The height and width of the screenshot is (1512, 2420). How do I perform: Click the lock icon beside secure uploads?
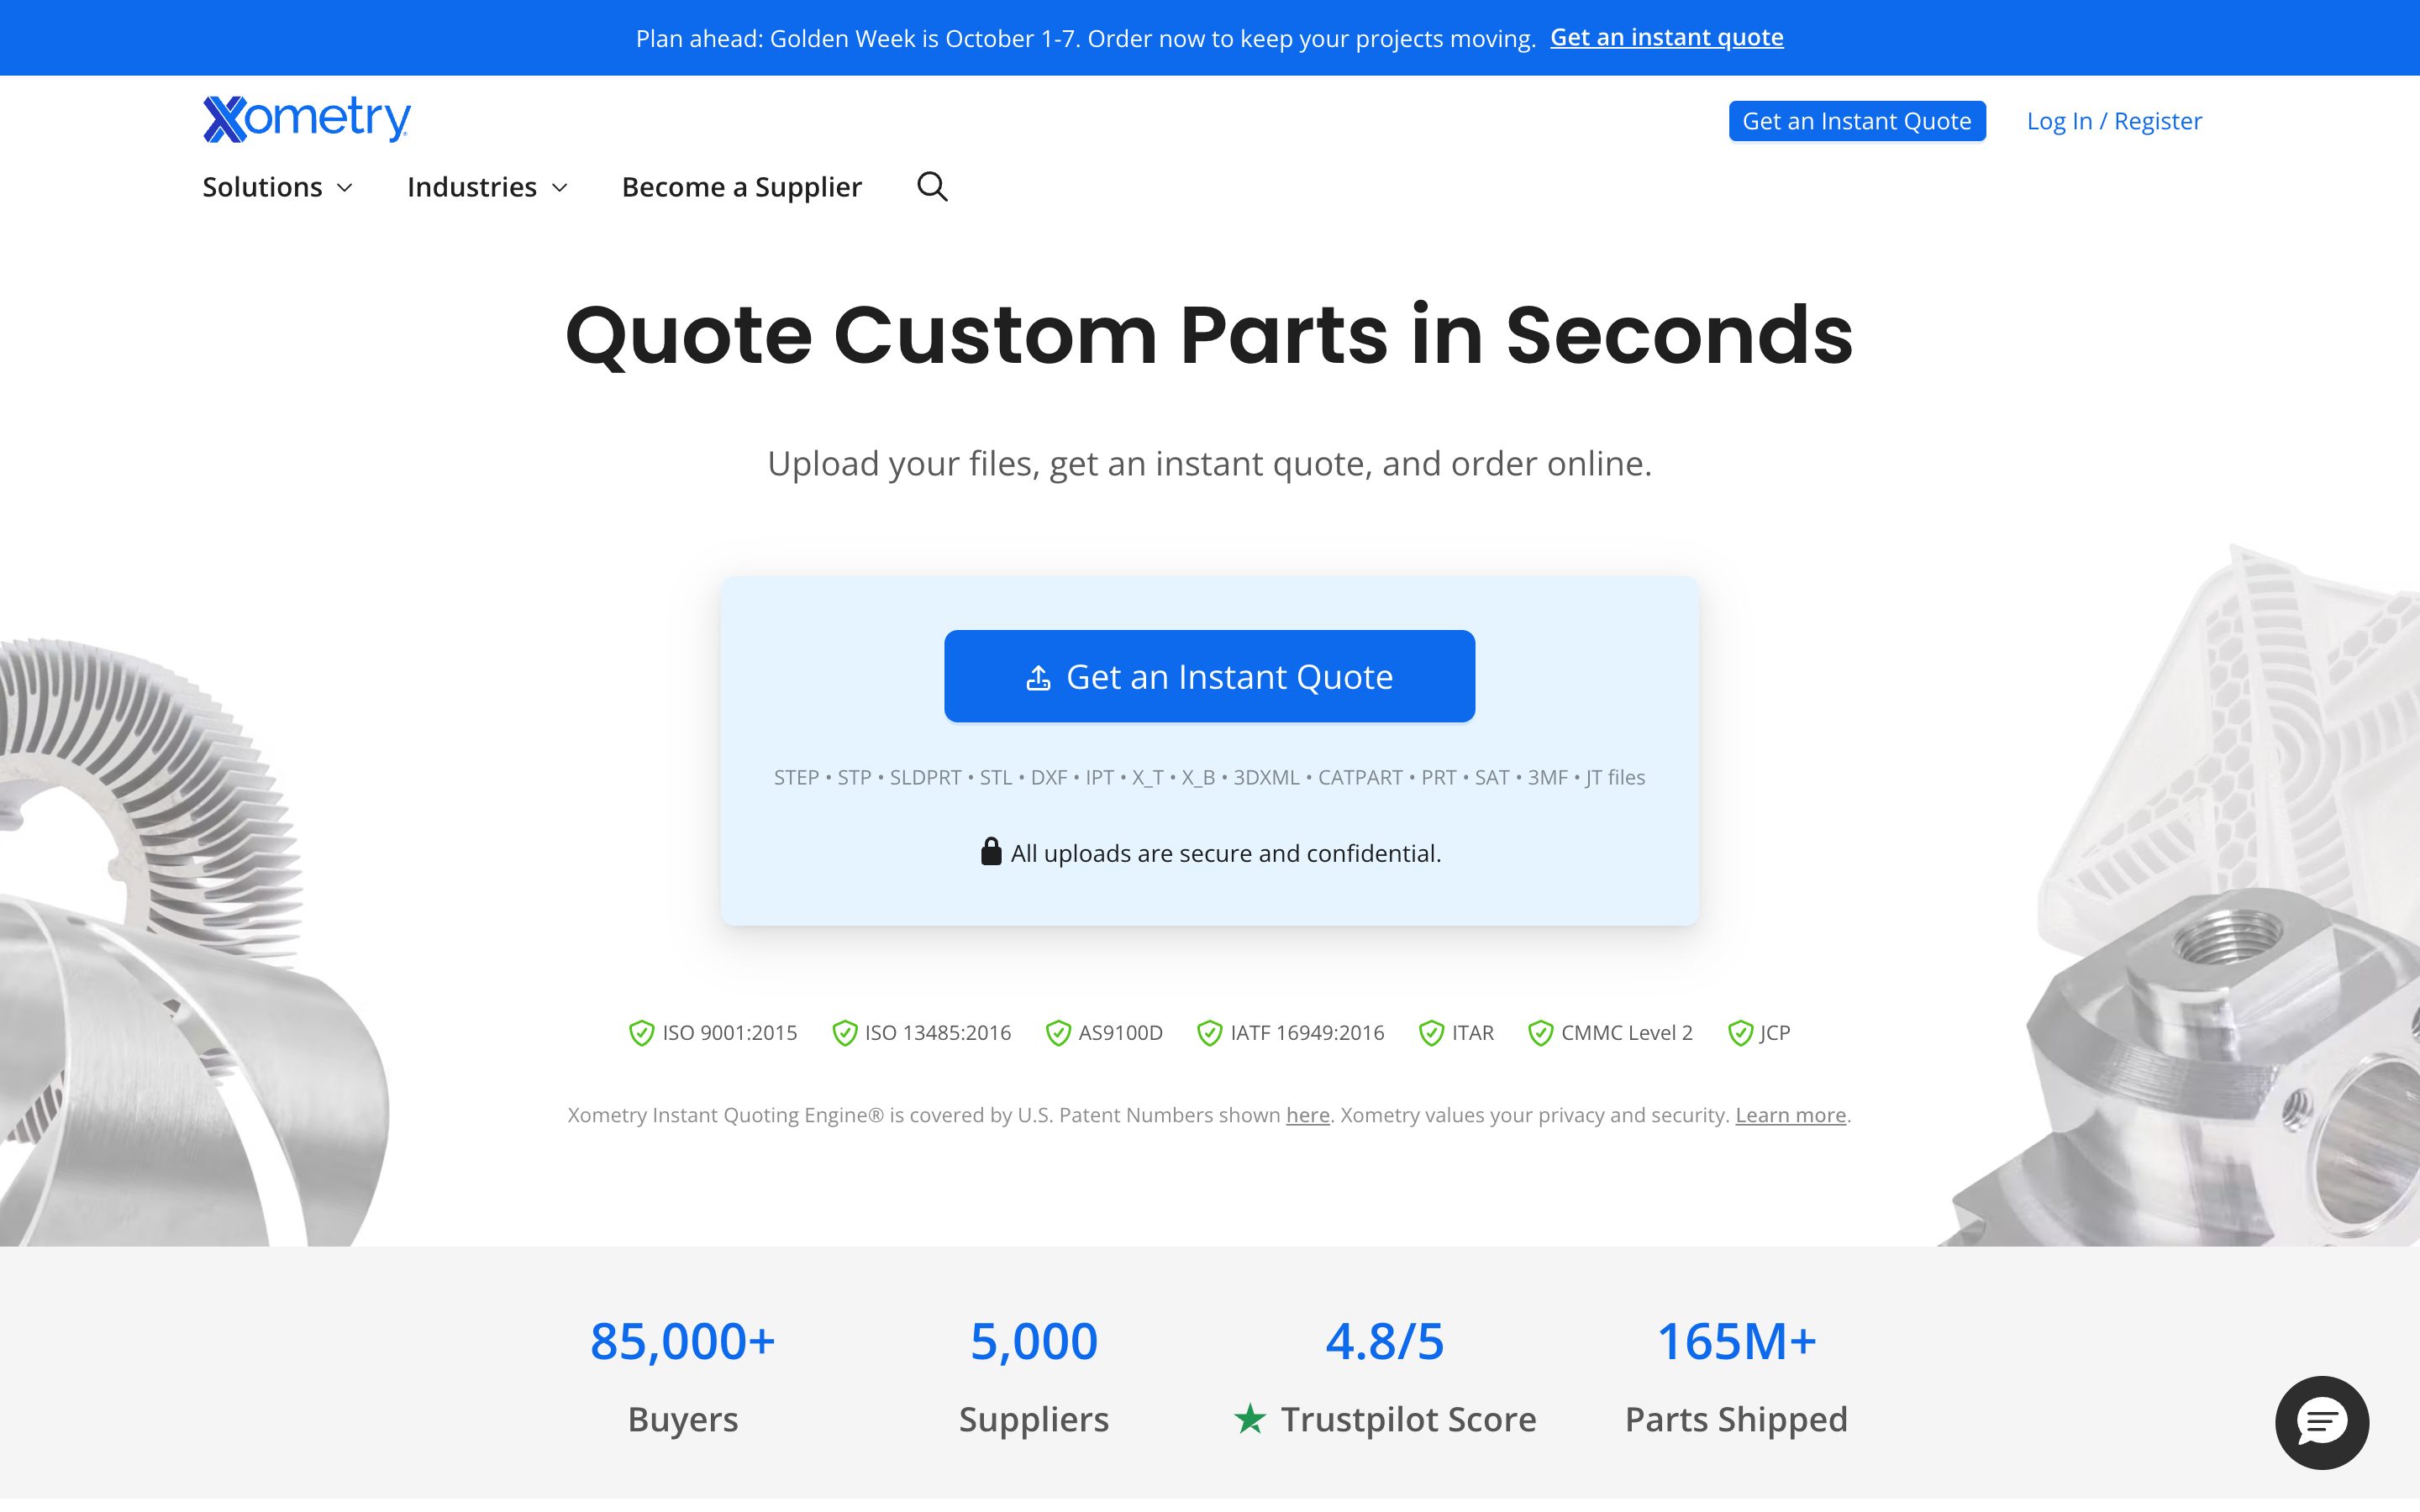pos(990,852)
